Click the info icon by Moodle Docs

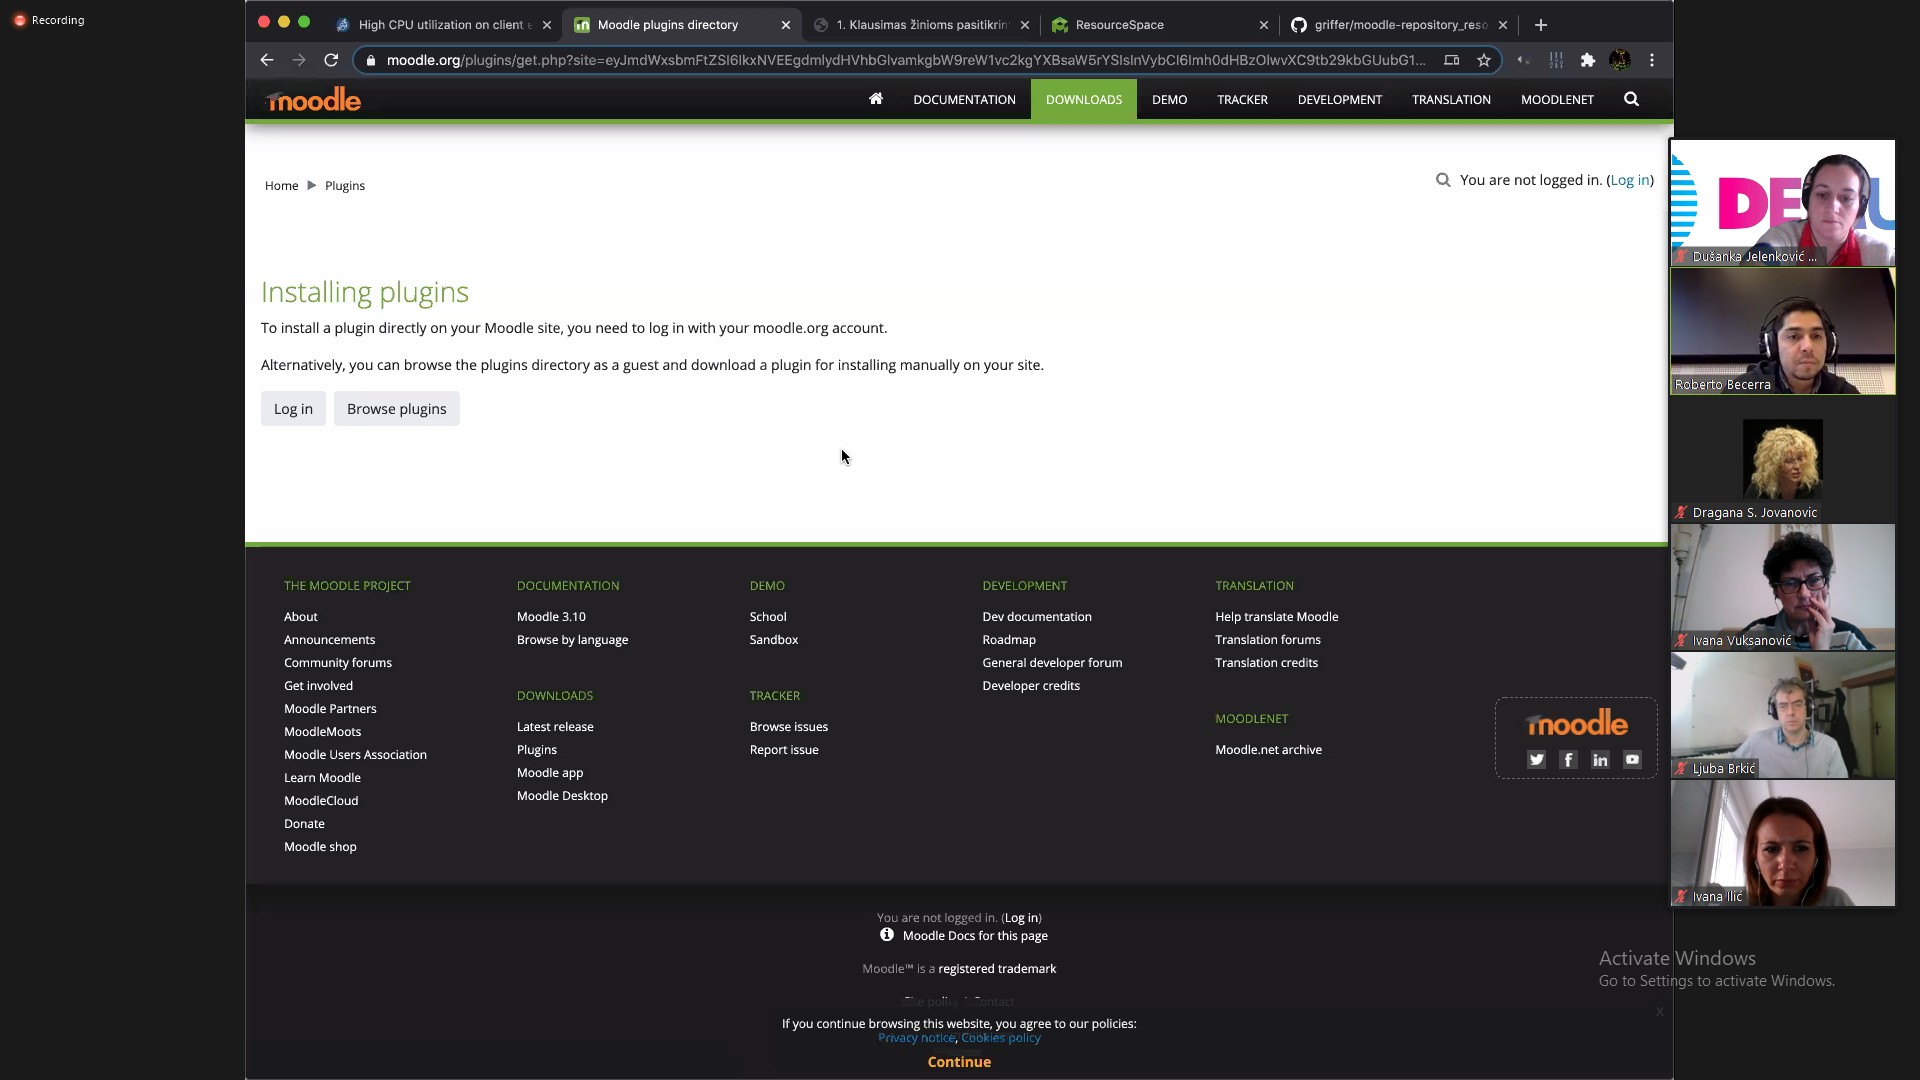click(x=887, y=935)
